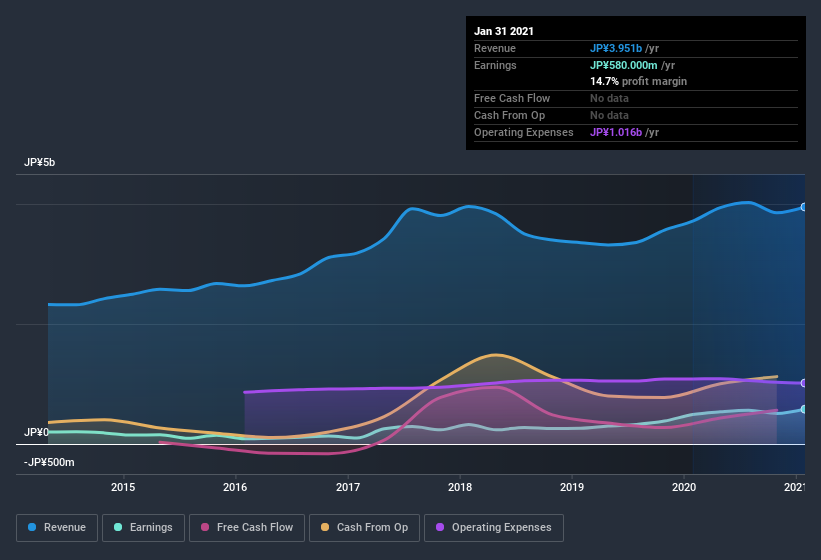Image resolution: width=821 pixels, height=560 pixels.
Task: Toggle the Revenue legend button
Action: click(x=57, y=528)
